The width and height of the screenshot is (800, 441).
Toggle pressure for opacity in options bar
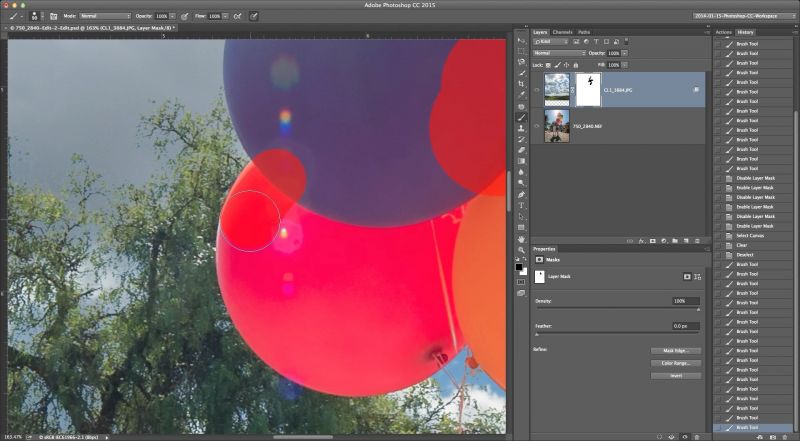[184, 16]
